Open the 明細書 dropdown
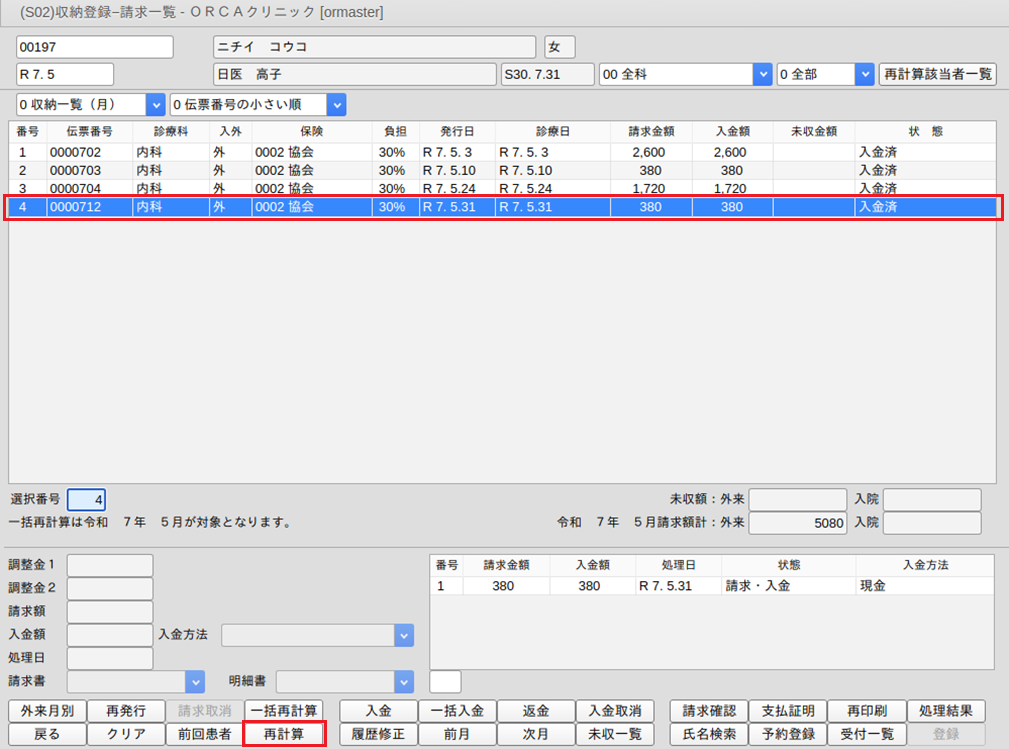Viewport: 1009px width, 749px height. pyautogui.click(x=403, y=682)
